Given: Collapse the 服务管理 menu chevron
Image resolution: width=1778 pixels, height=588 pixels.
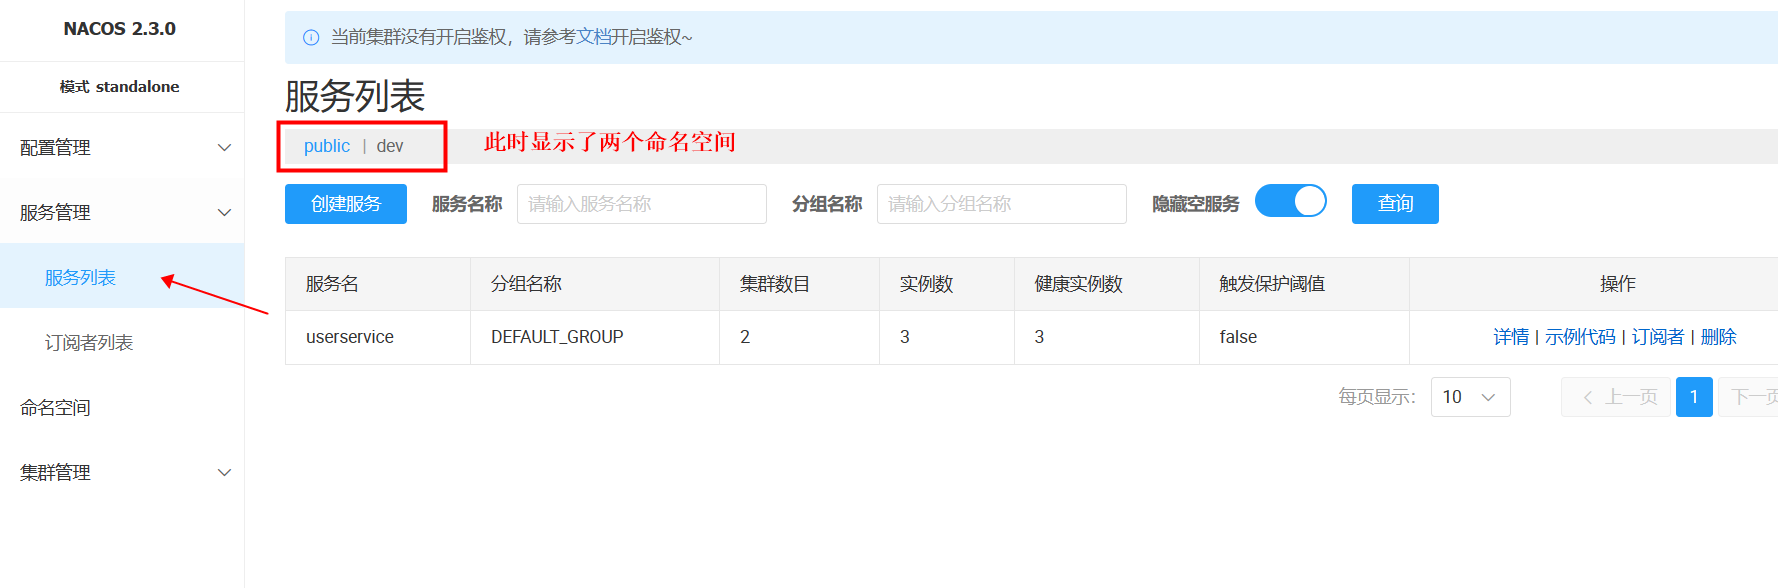Looking at the screenshot, I should pos(224,213).
